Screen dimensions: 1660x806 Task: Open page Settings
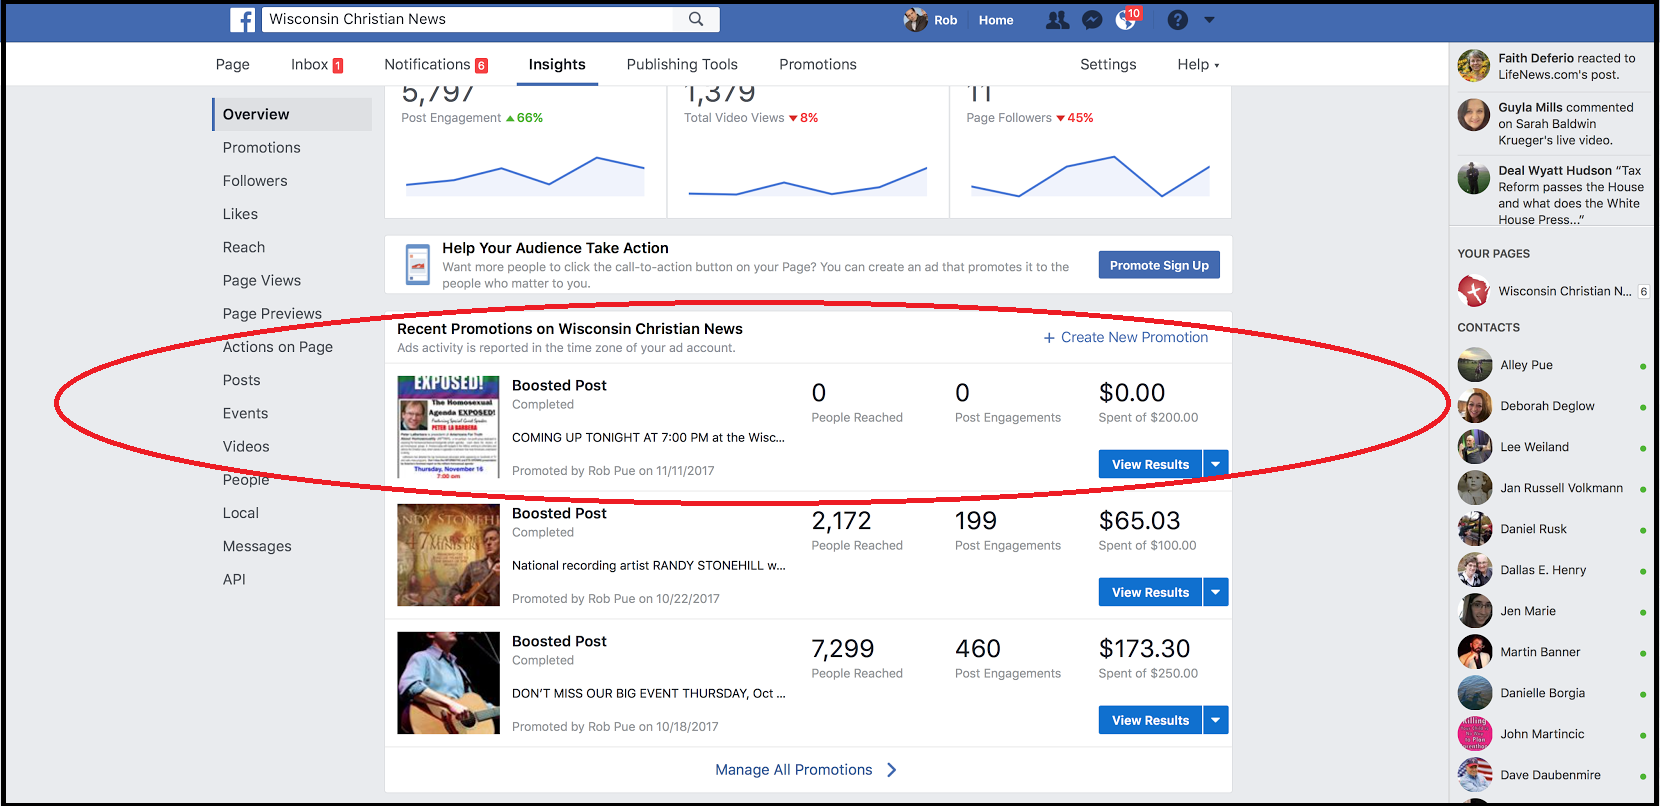[x=1108, y=64]
